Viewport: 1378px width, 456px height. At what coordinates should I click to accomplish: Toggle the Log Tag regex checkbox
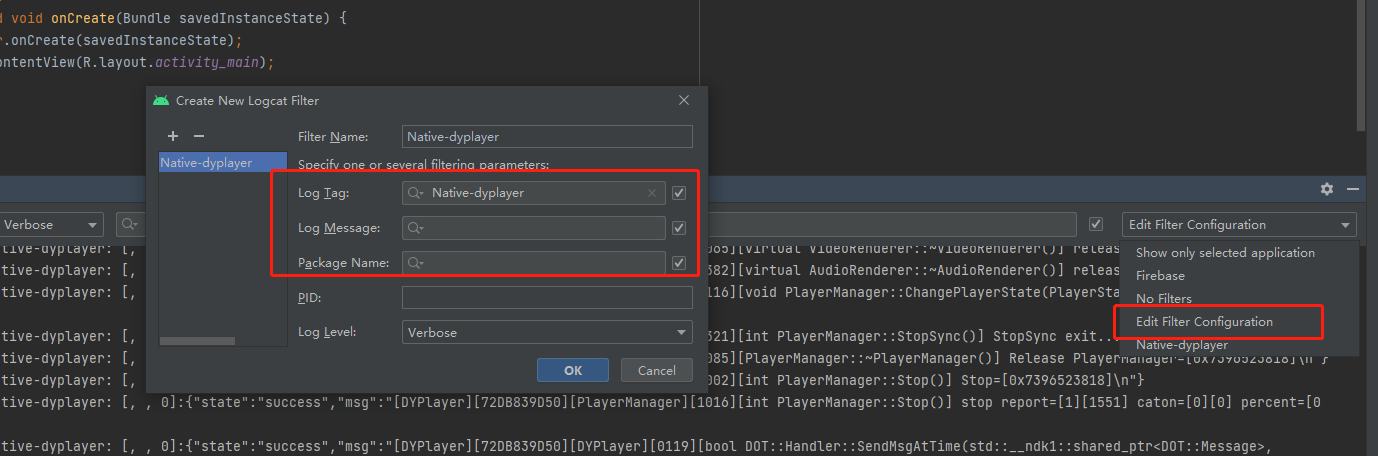point(679,193)
